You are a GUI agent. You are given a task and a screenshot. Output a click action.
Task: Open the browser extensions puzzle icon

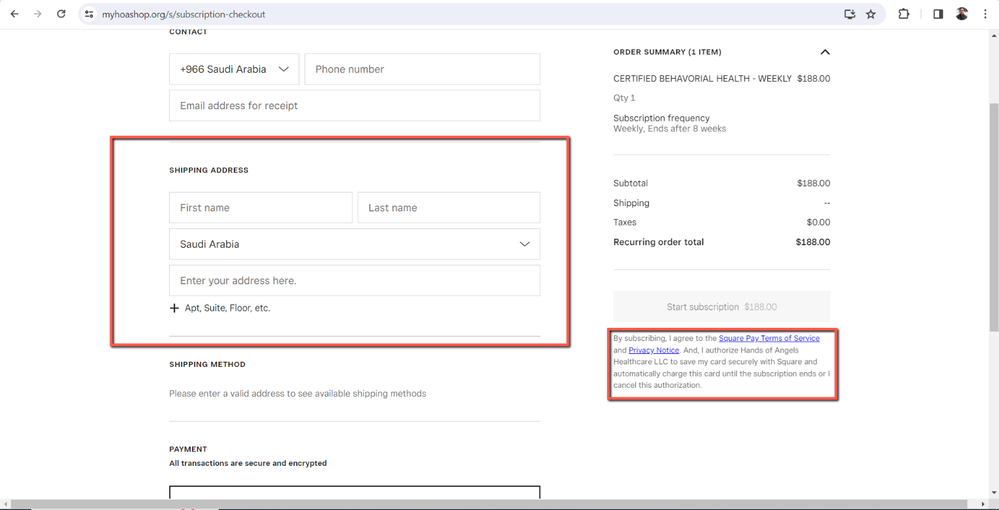[904, 14]
